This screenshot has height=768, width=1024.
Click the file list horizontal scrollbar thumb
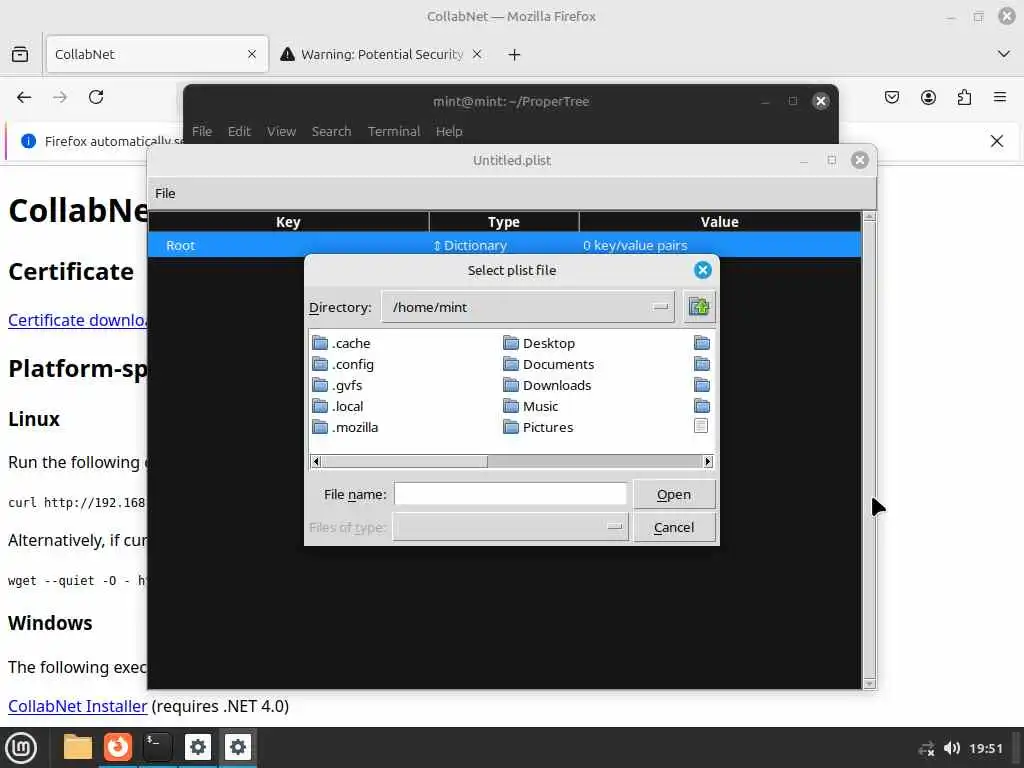click(x=404, y=462)
